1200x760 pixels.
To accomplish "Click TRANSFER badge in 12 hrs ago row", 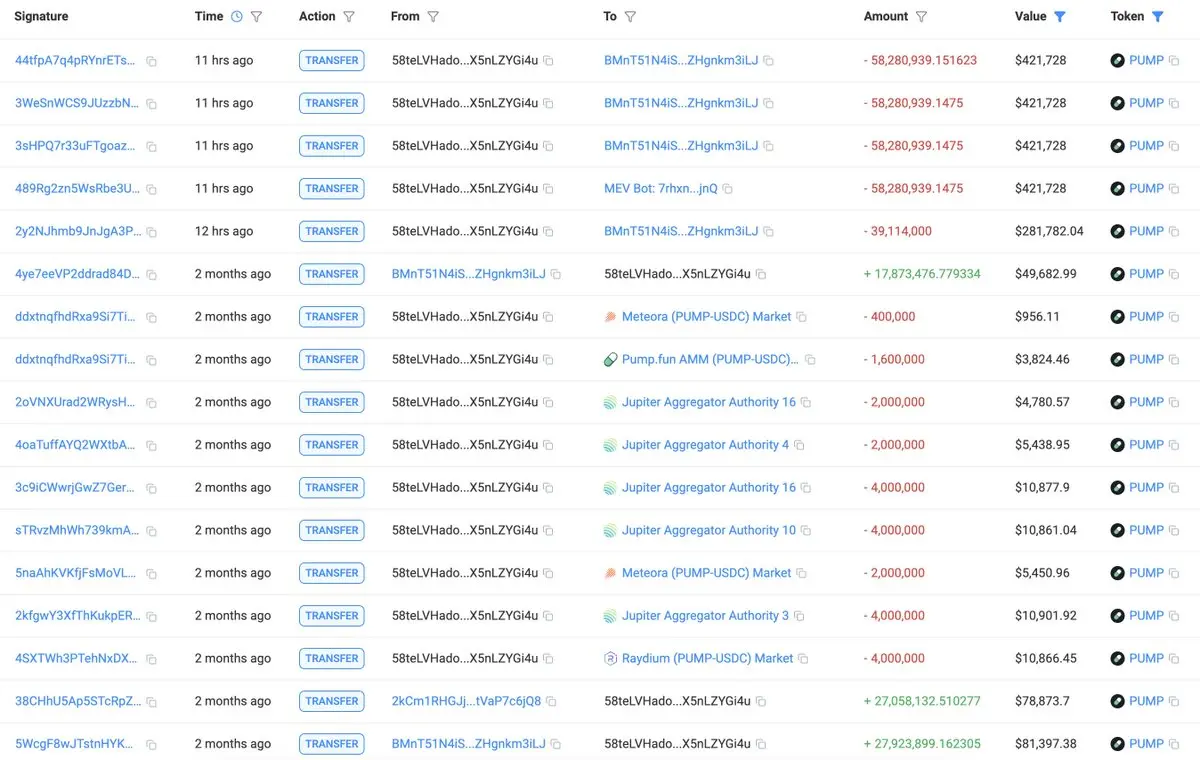I will click(332, 231).
